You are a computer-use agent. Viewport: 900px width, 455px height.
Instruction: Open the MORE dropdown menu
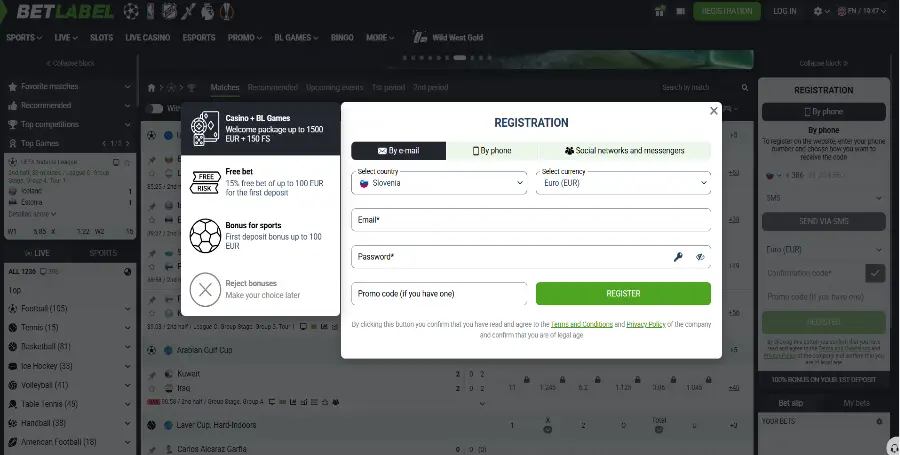click(380, 37)
